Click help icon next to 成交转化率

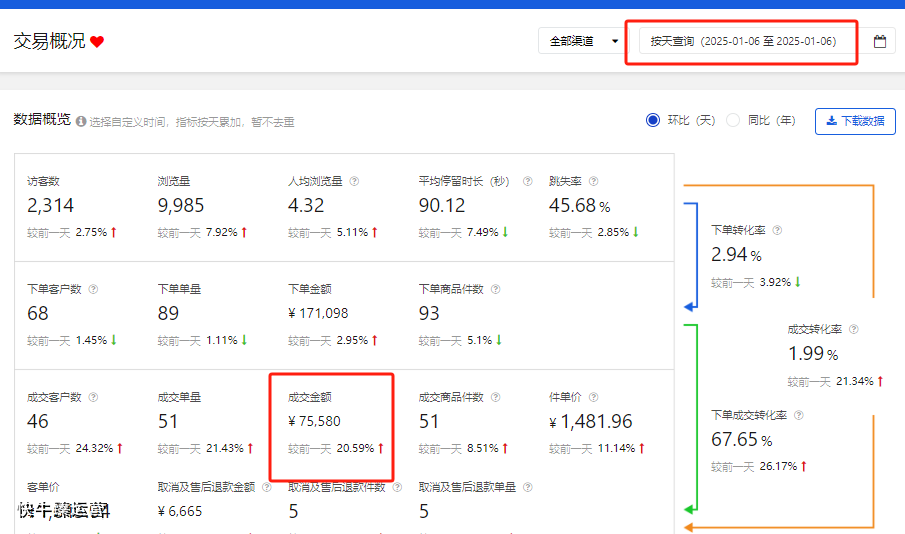point(853,329)
